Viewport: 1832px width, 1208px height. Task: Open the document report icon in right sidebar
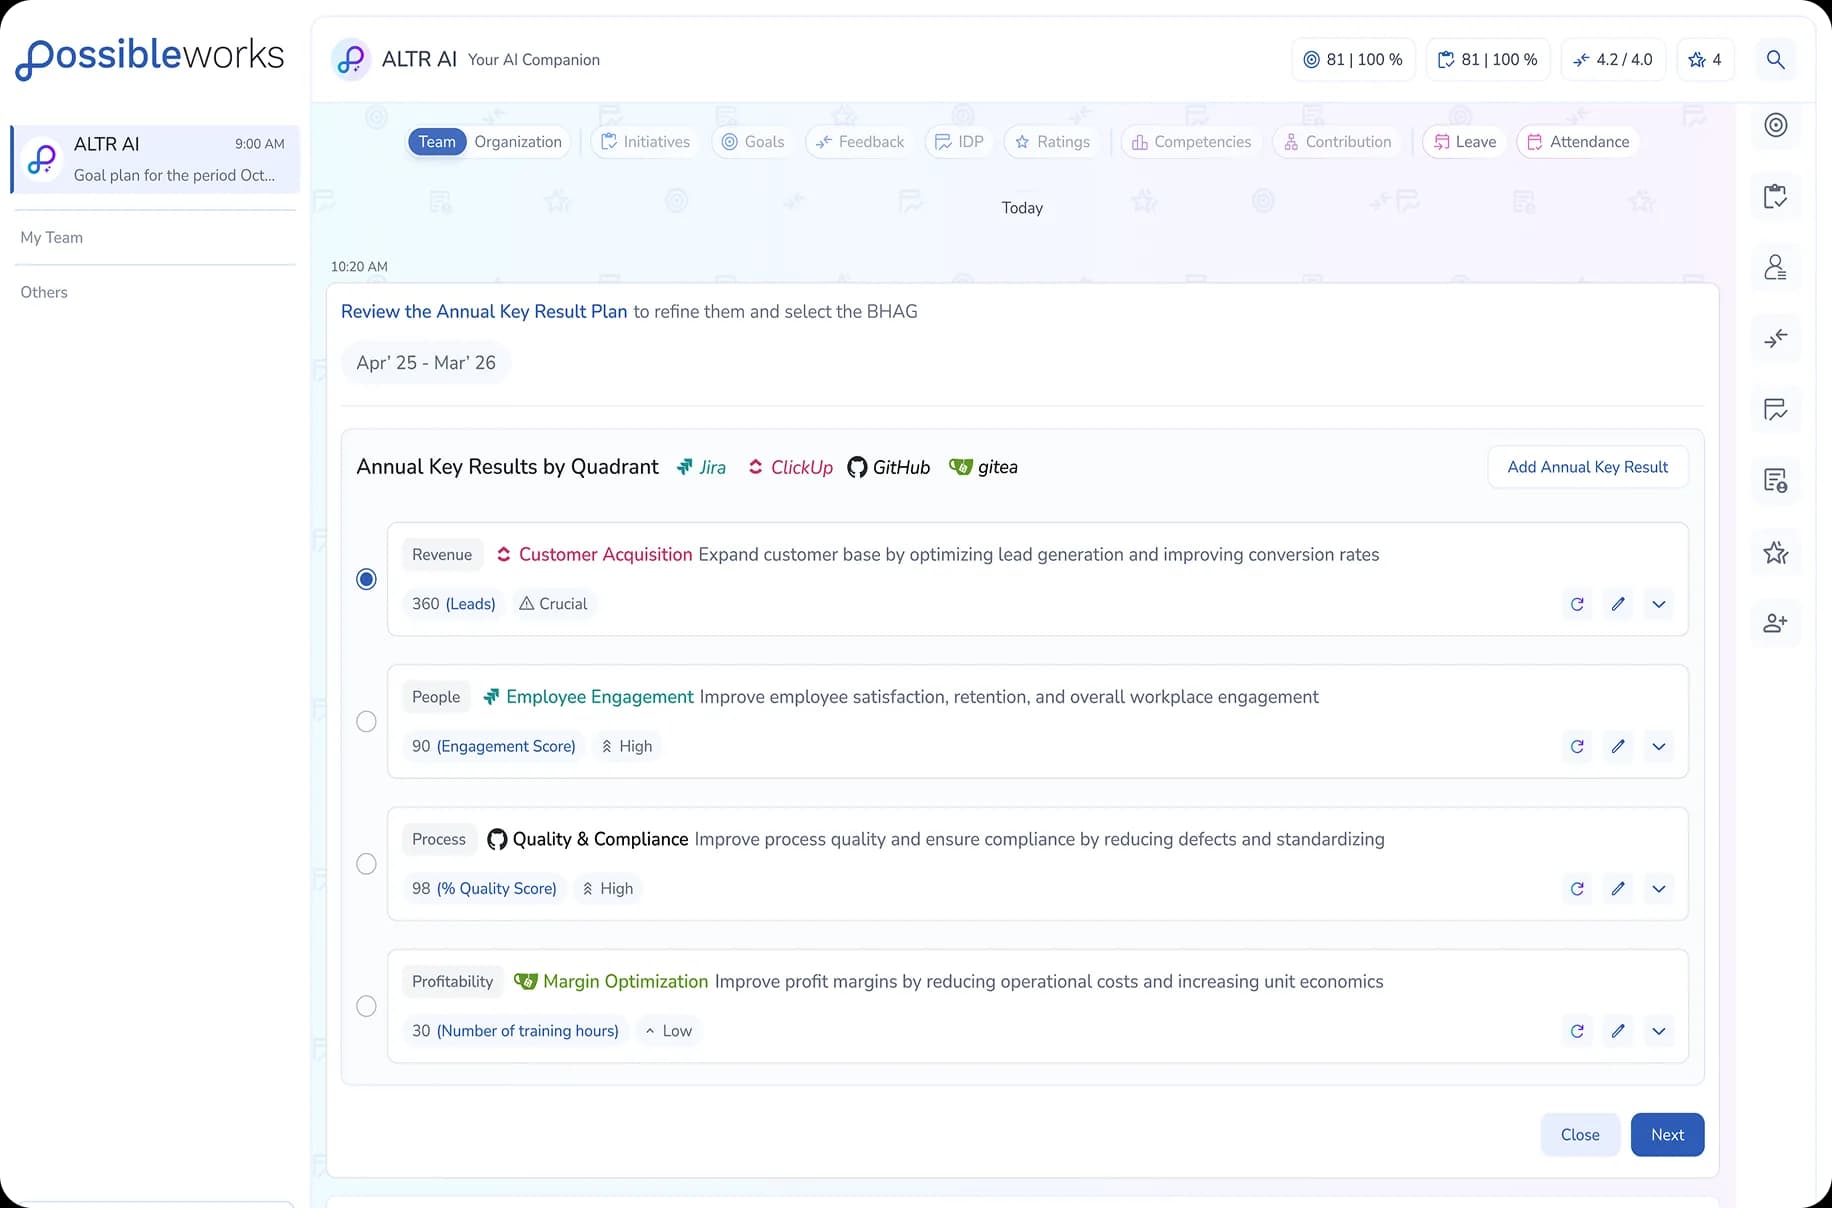(1775, 481)
